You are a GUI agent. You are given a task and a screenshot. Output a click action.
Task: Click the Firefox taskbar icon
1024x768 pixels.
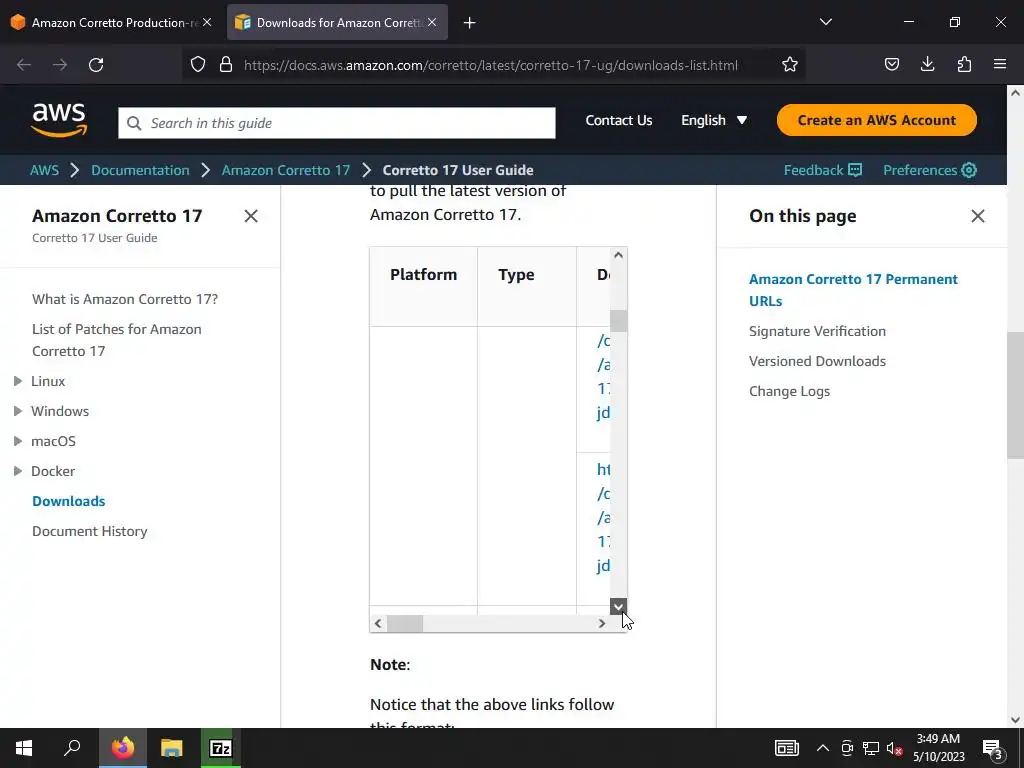click(122, 748)
